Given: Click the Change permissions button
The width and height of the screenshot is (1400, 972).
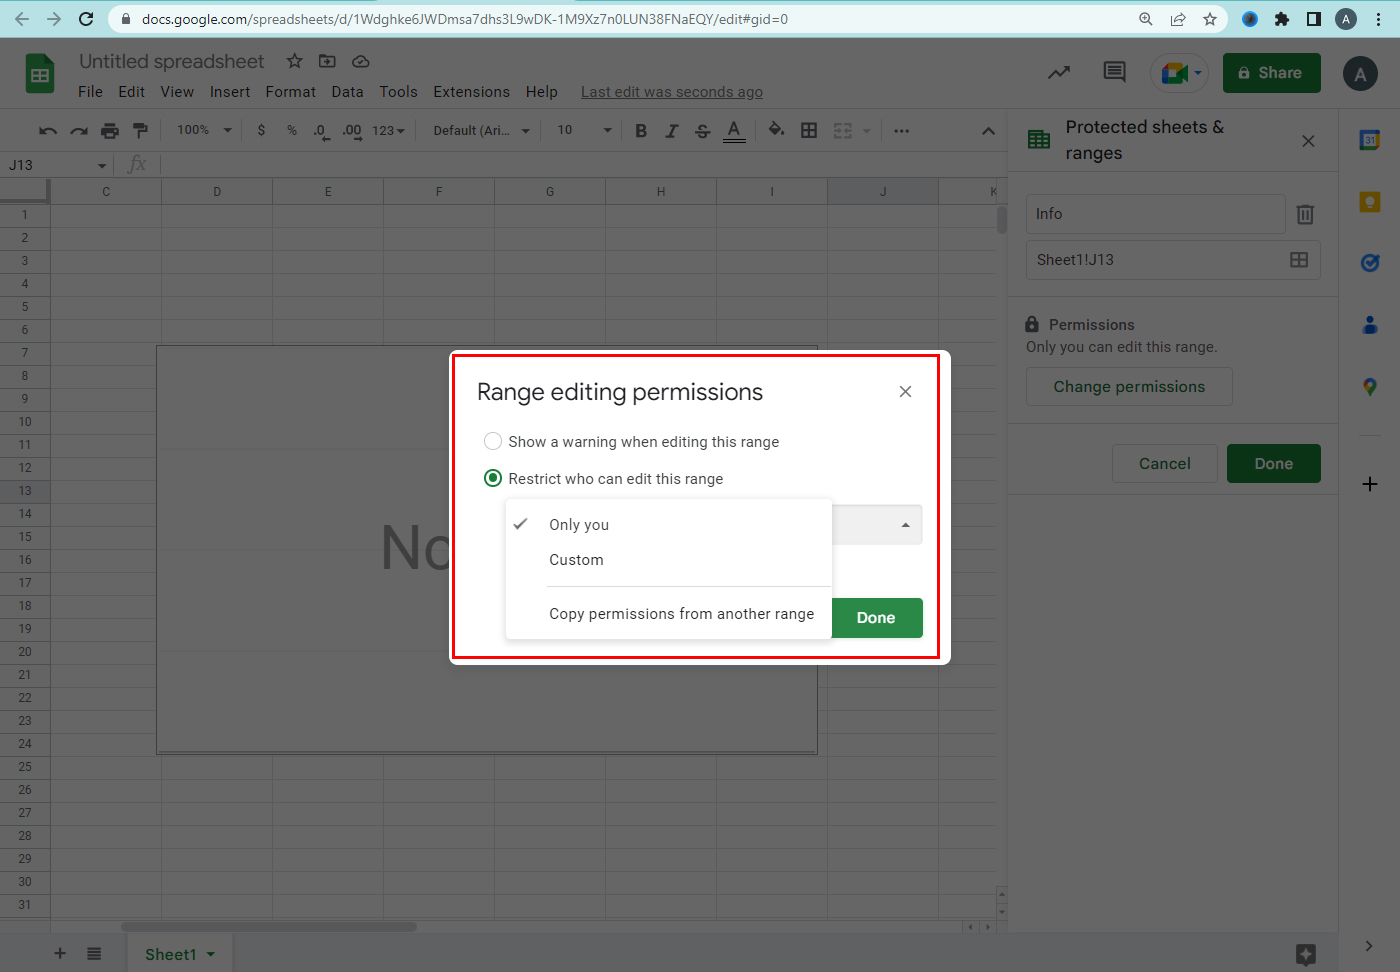Looking at the screenshot, I should click(1129, 387).
